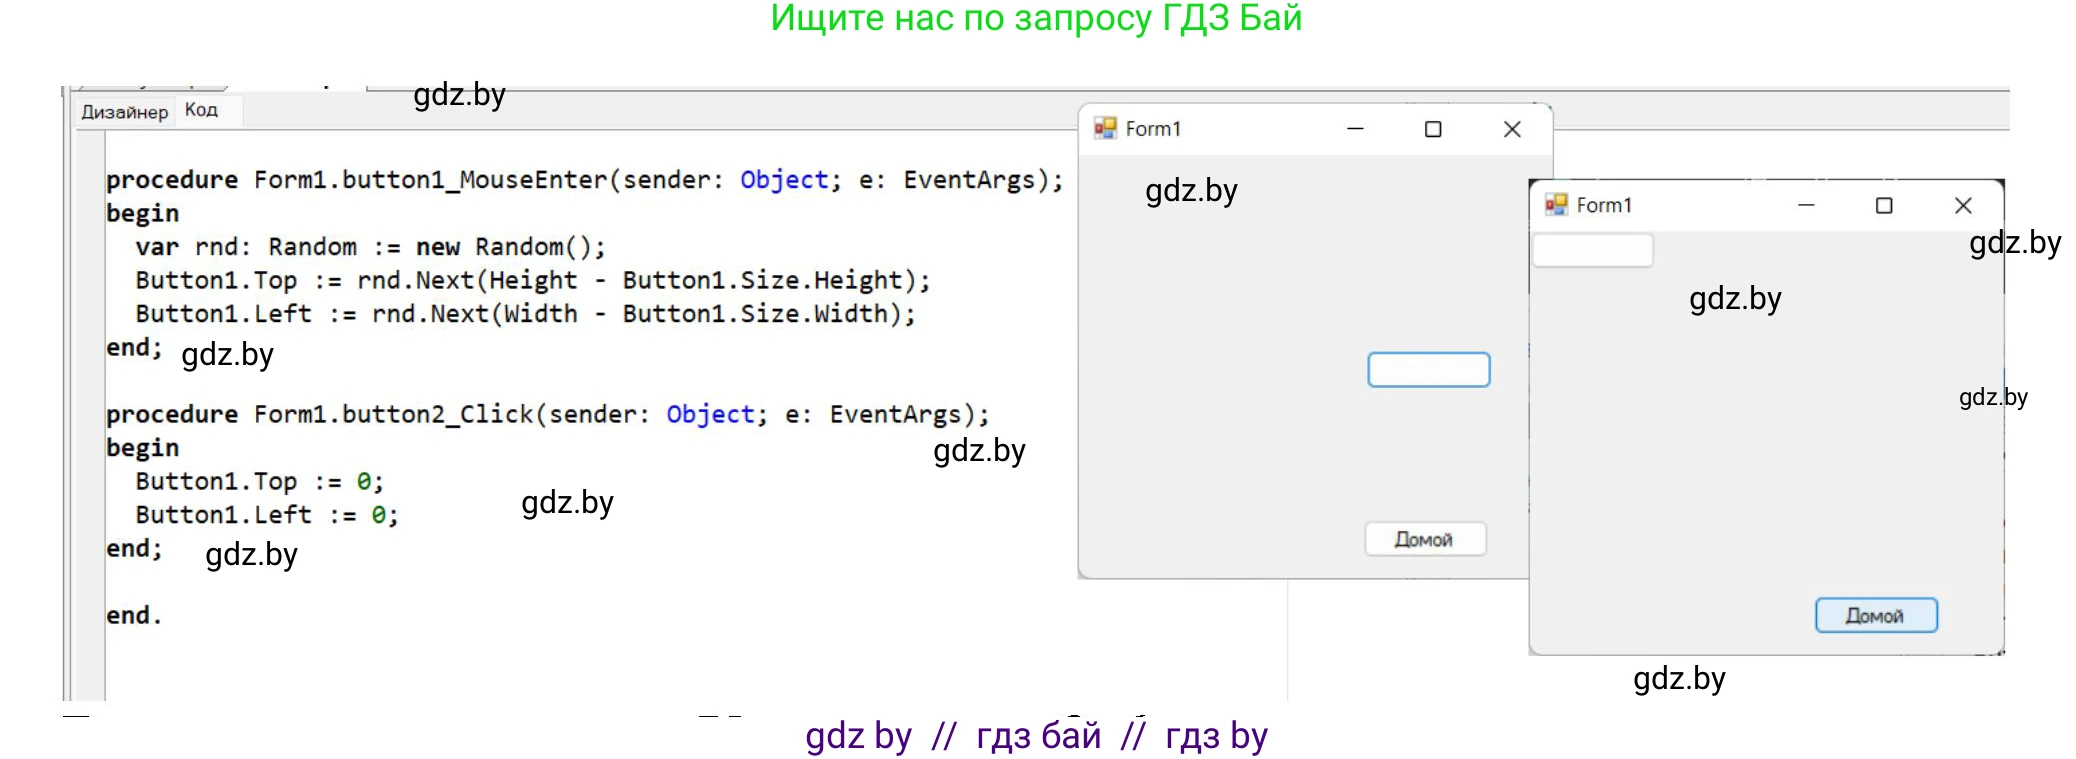Minimize the right Form1 window
Image resolution: width=2076 pixels, height=759 pixels.
pos(1805,205)
